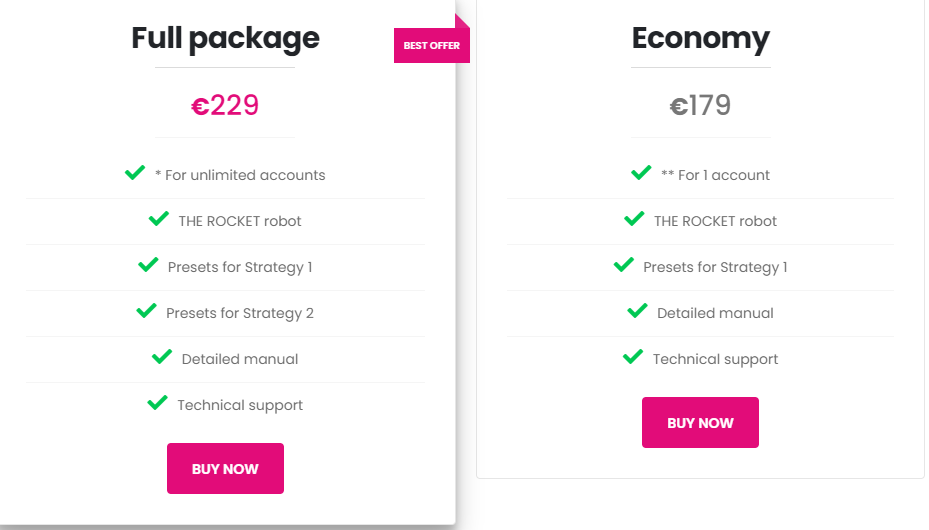
Task: Click checkmark next to Presets for Strategy 2
Action: pos(146,311)
